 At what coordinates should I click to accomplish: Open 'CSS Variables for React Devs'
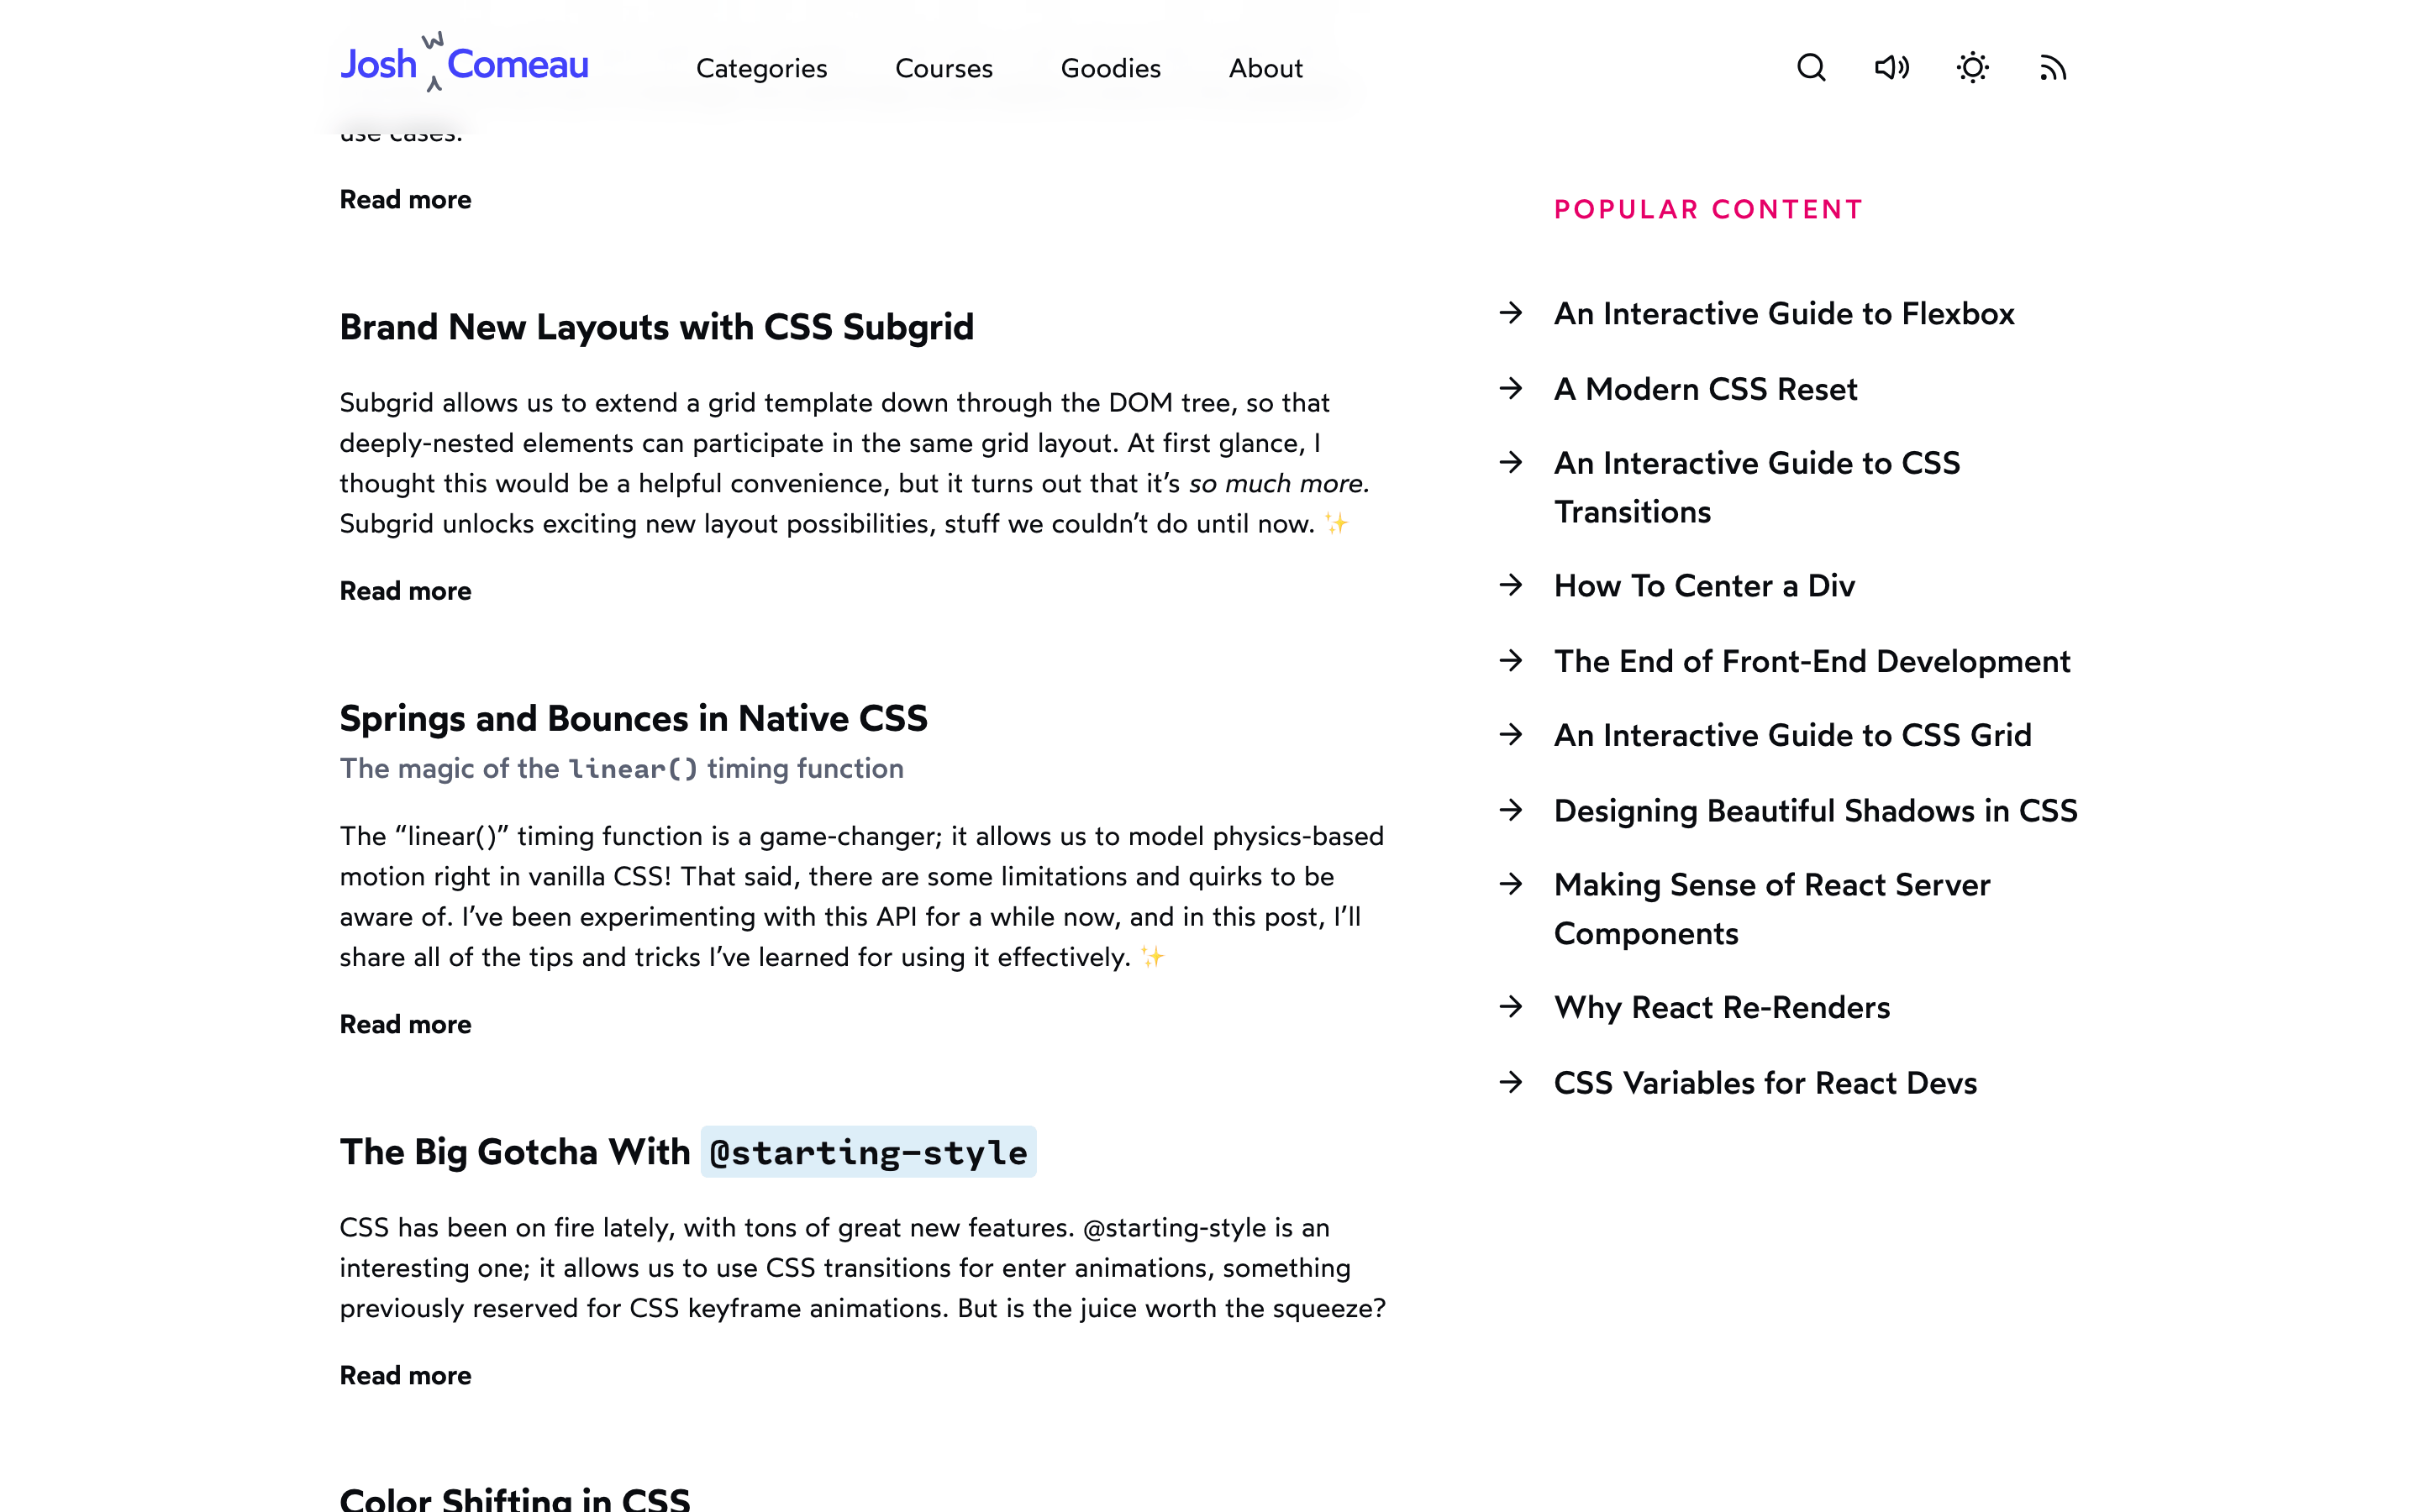click(x=1765, y=1083)
